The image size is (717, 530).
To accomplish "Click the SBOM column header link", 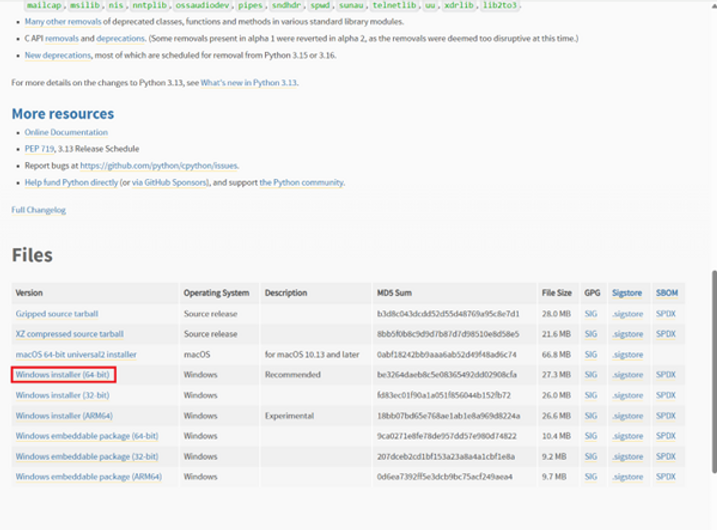I will 667,293.
